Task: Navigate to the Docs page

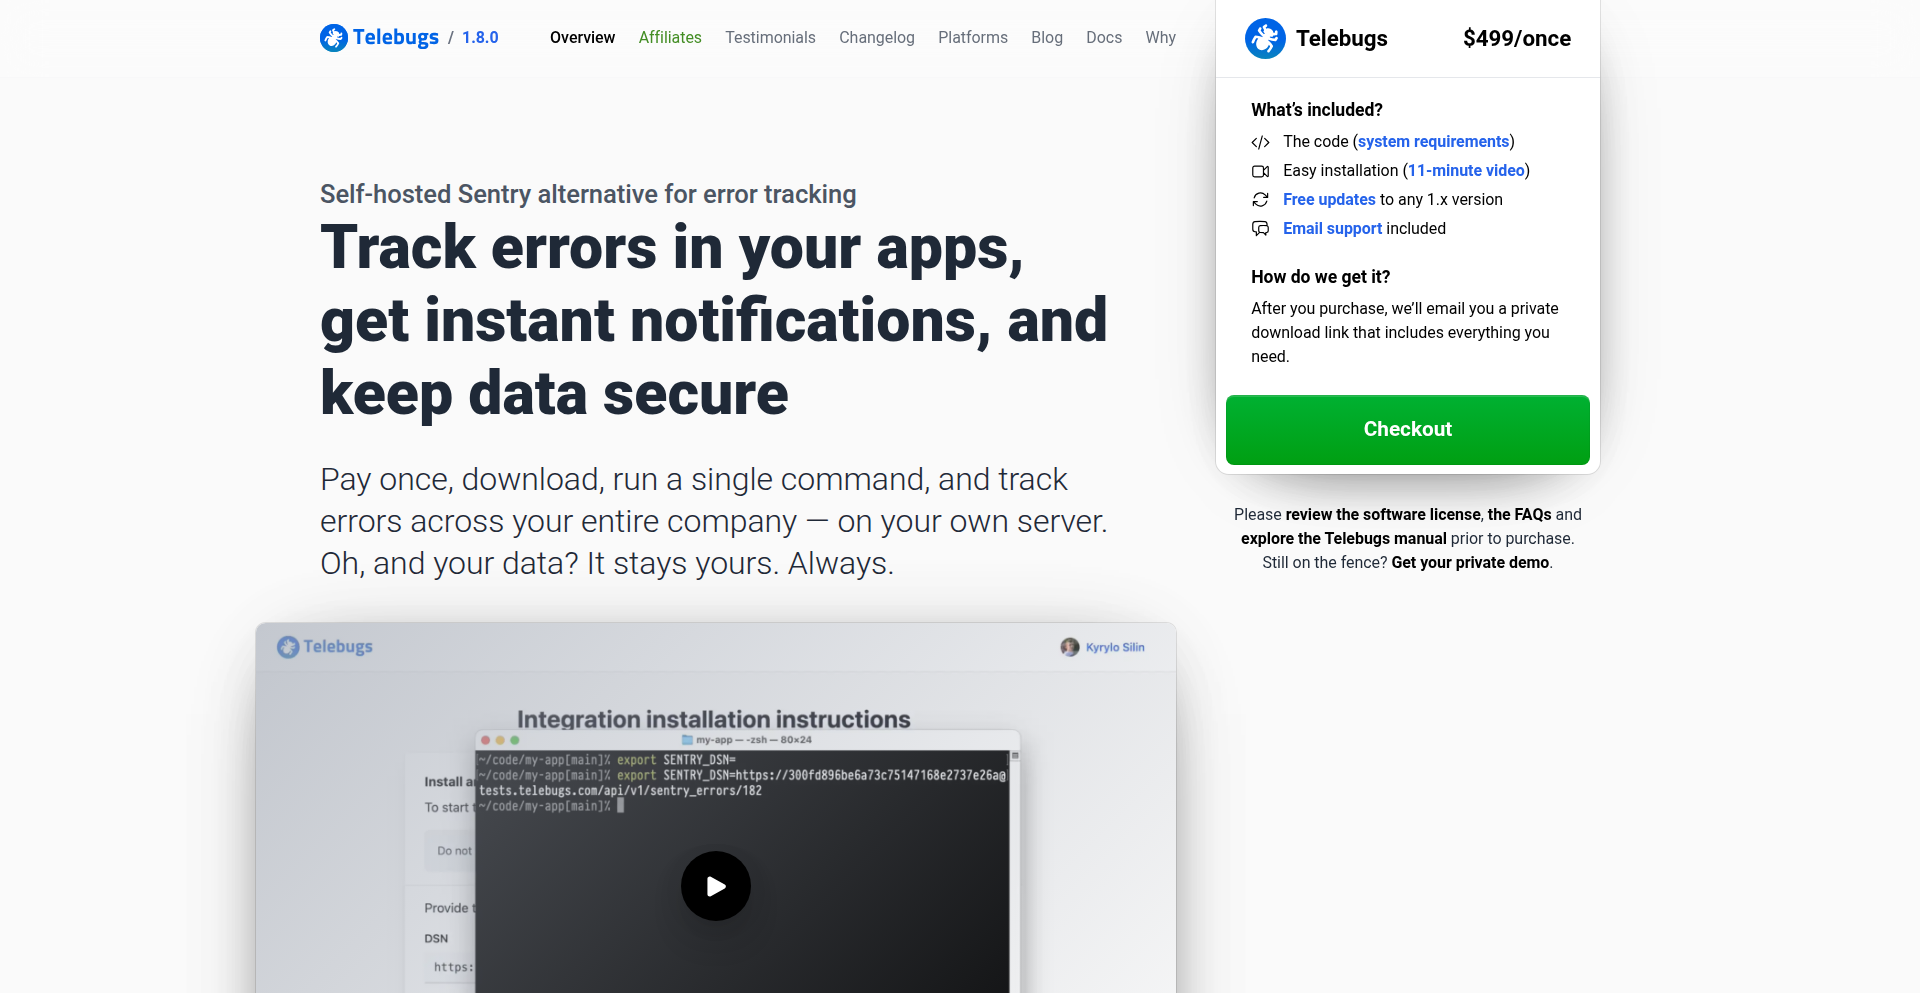Action: click(1104, 37)
